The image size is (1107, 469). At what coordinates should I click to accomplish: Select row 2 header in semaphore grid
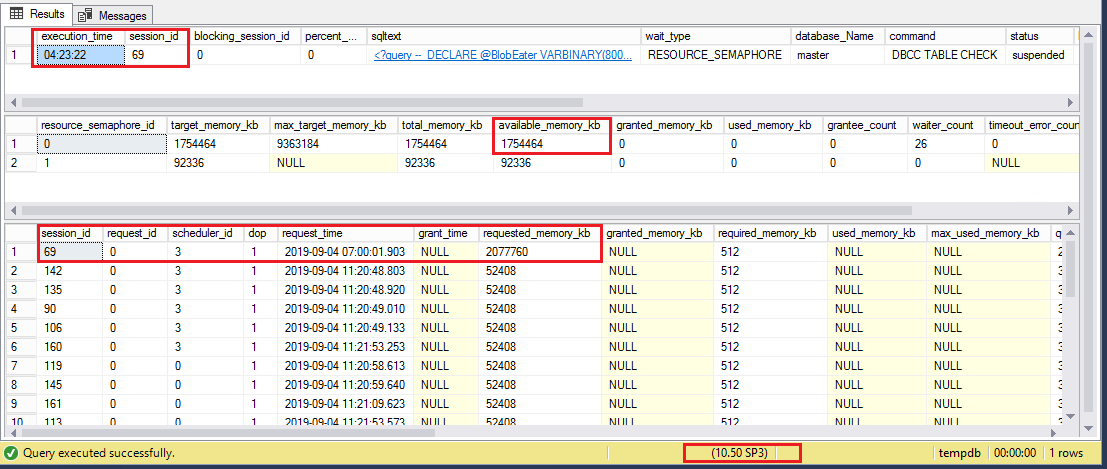tap(21, 162)
